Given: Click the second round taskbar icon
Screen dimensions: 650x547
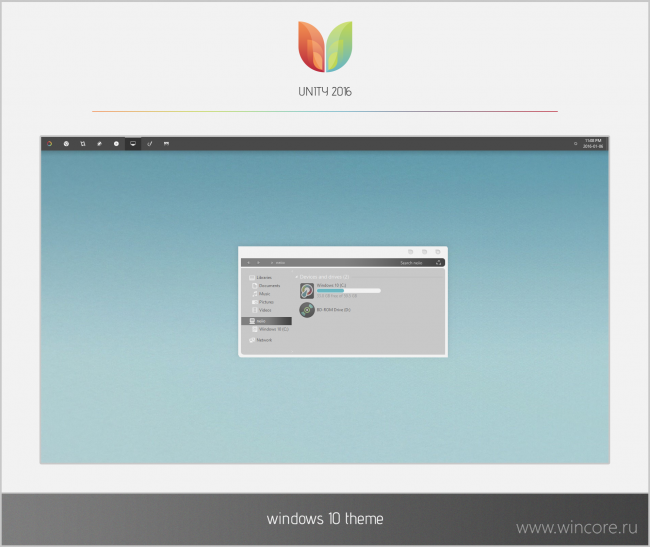Looking at the screenshot, I should click(66, 144).
